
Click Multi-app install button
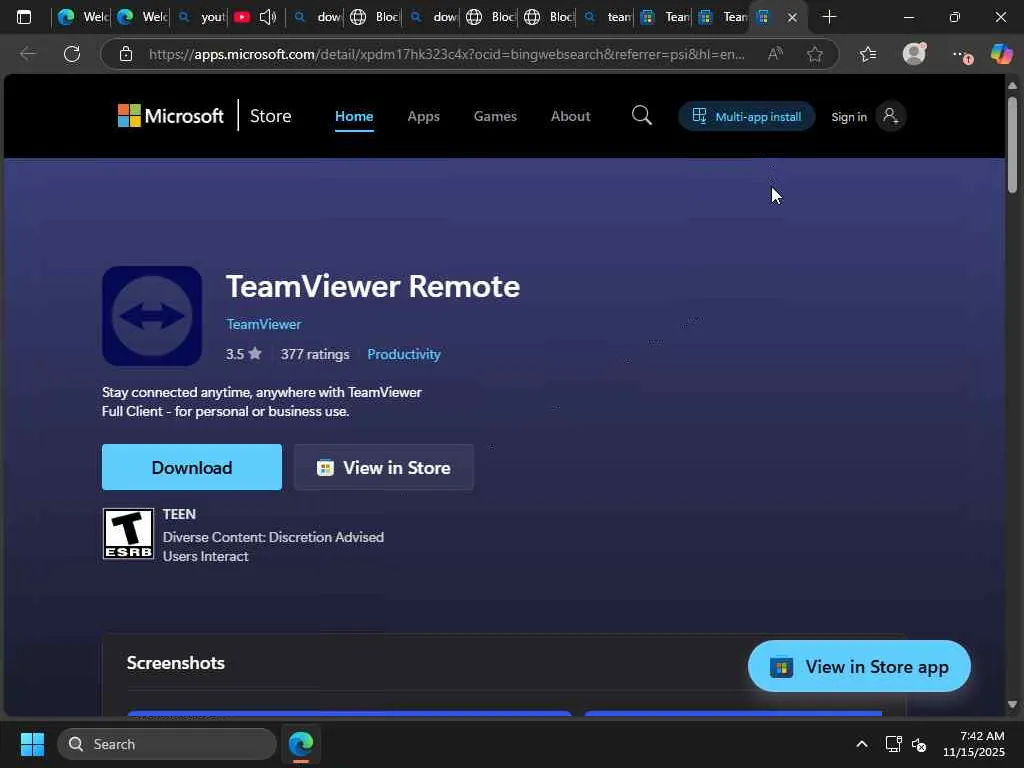click(x=746, y=116)
